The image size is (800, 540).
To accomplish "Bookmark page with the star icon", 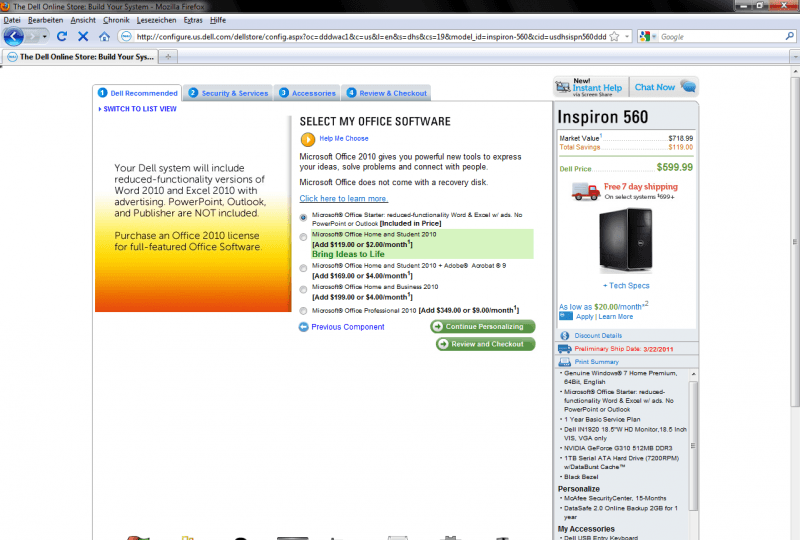I will pyautogui.click(x=614, y=37).
